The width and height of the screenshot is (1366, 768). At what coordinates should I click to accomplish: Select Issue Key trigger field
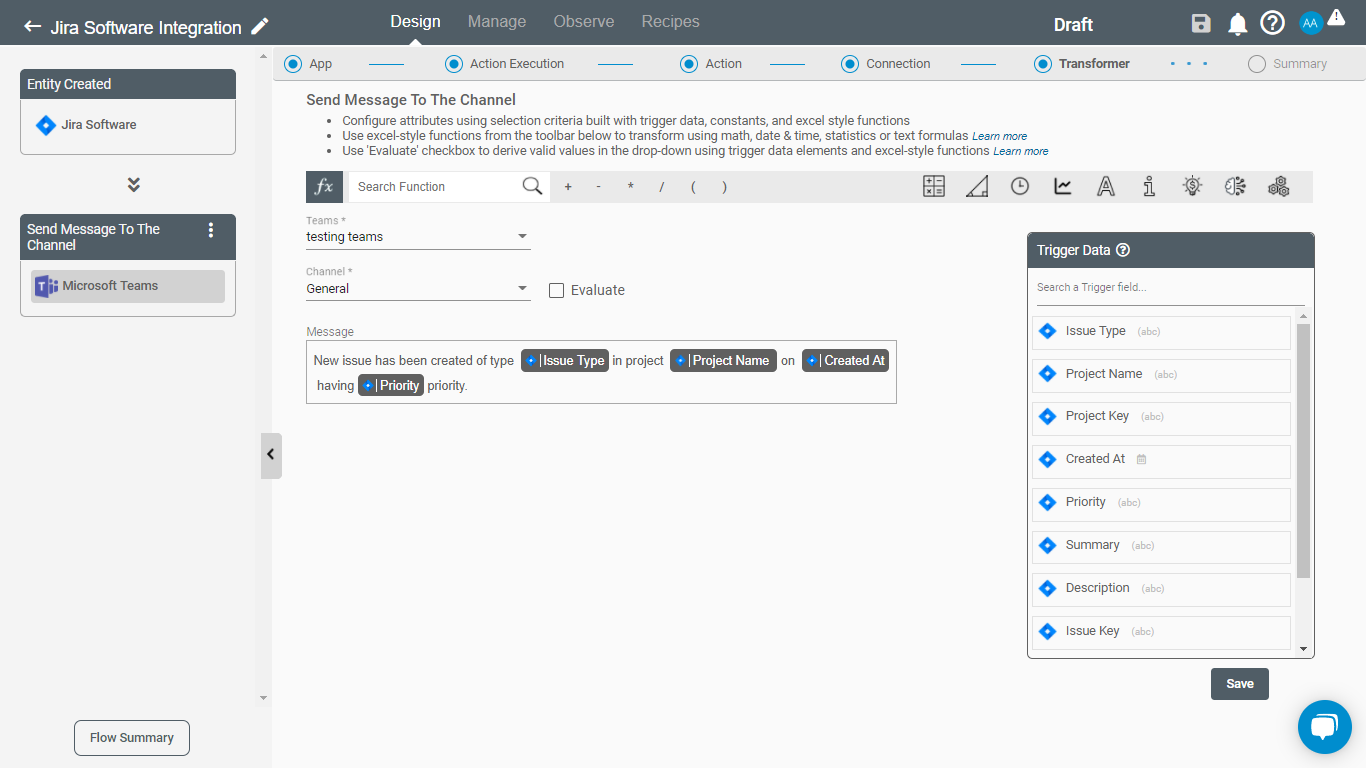click(1161, 632)
